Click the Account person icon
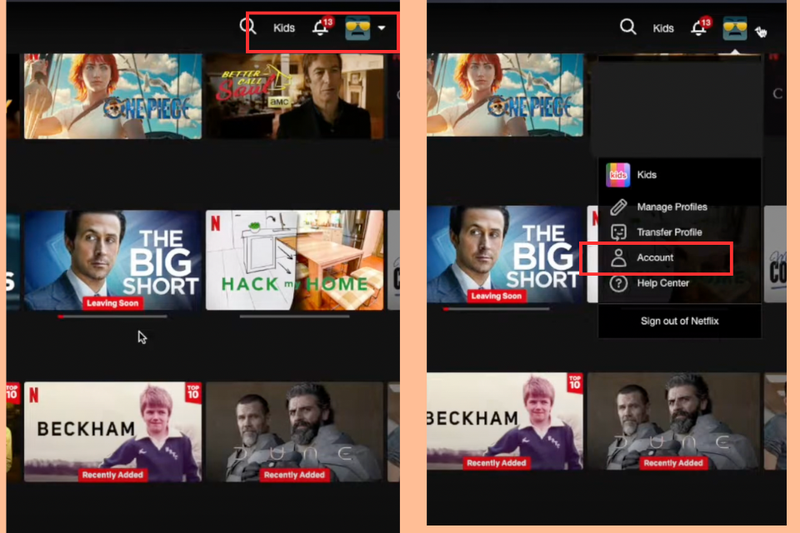The image size is (800, 533). point(618,258)
